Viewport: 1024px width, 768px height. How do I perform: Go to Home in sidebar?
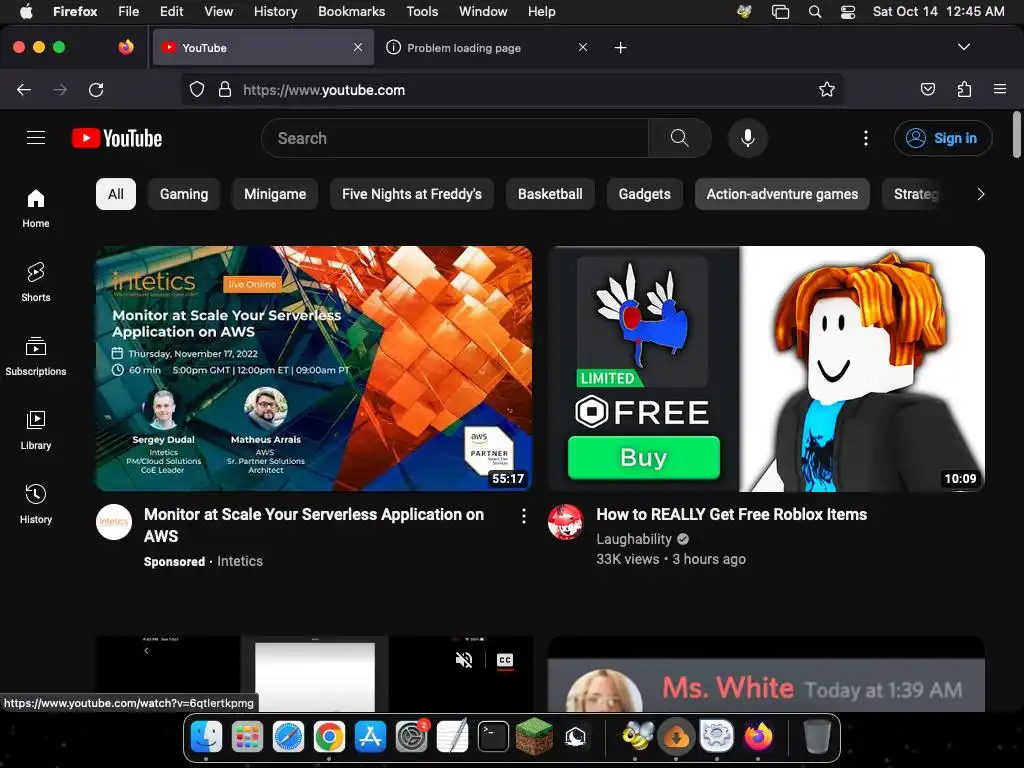[x=36, y=208]
